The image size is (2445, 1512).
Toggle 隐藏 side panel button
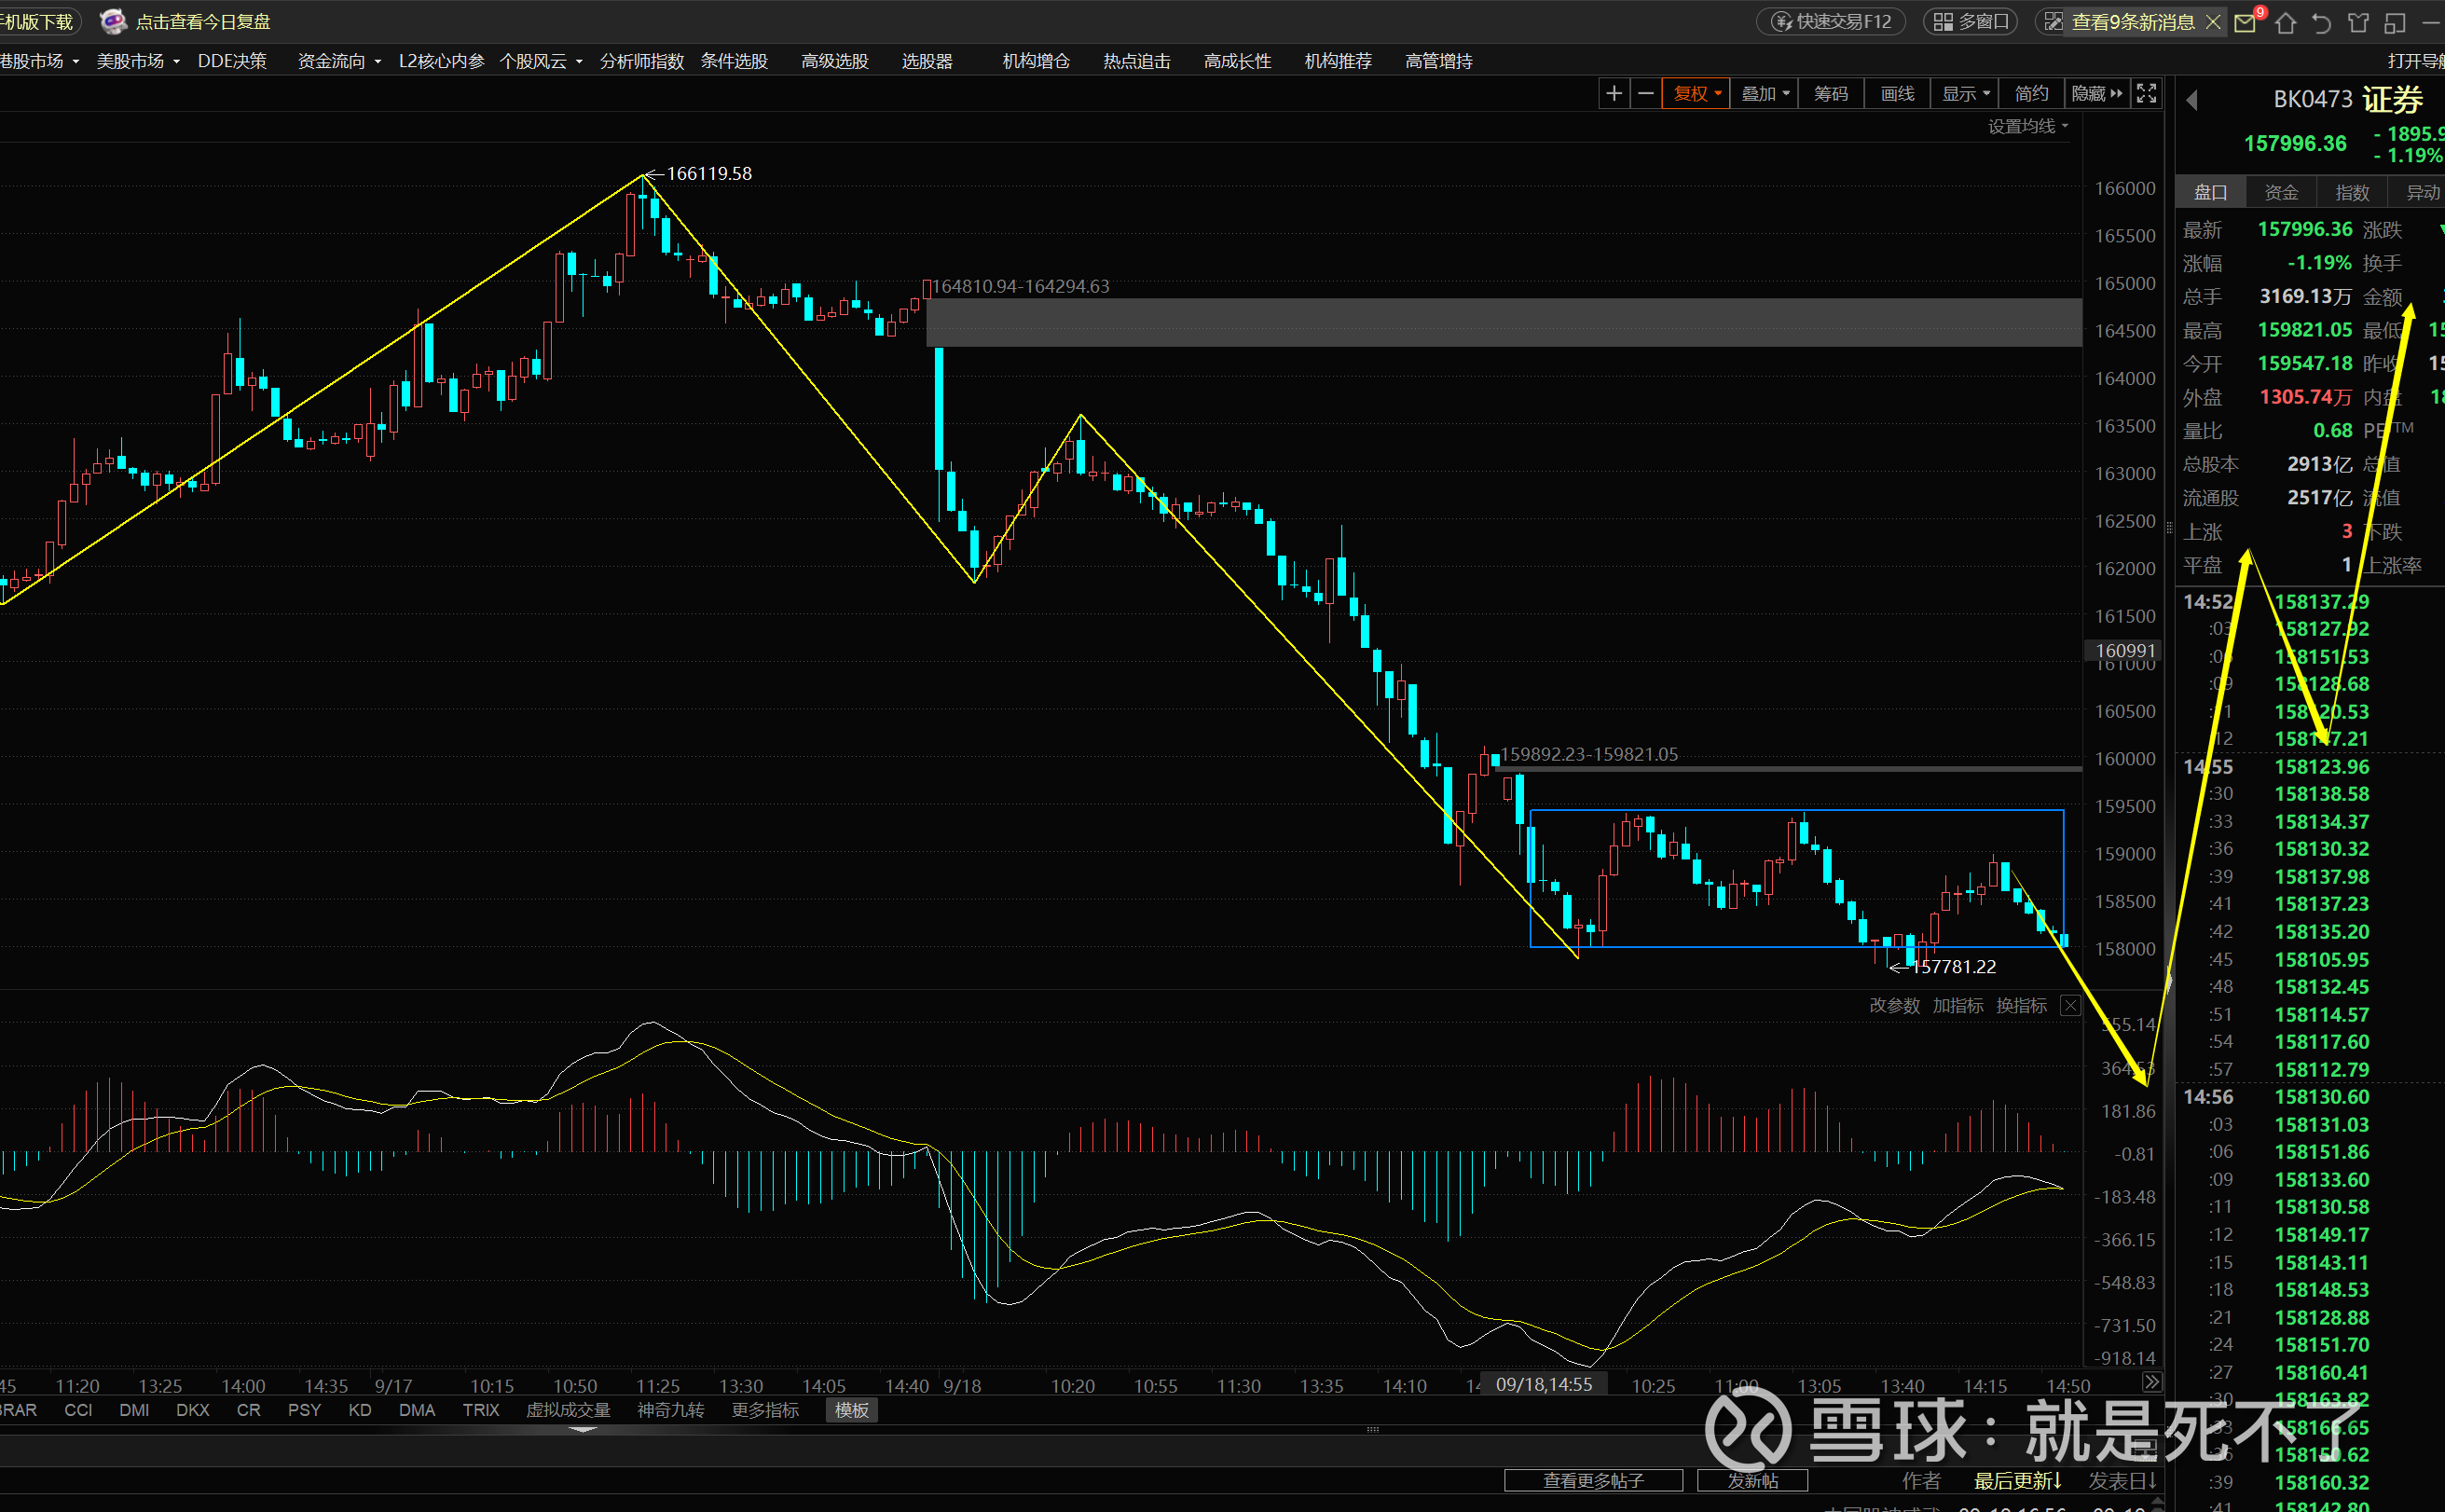[2097, 94]
